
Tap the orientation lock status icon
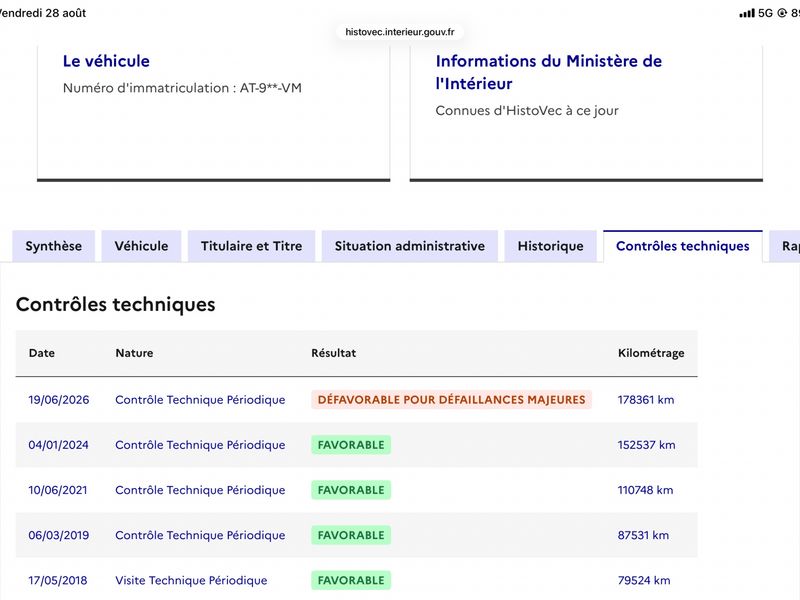tap(782, 13)
